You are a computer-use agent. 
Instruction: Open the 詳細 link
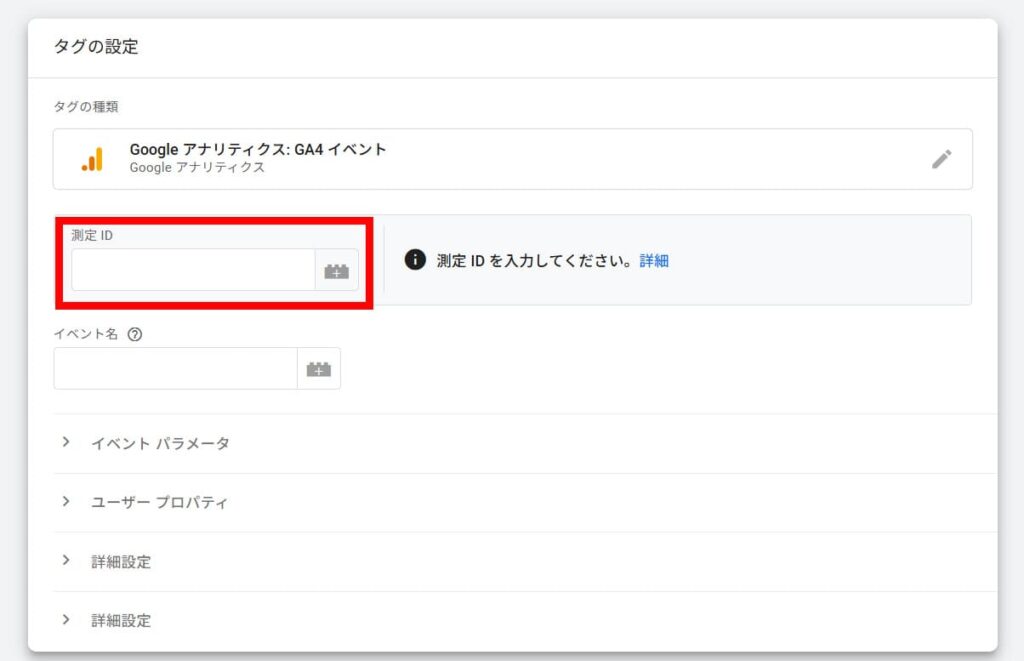[x=654, y=261]
